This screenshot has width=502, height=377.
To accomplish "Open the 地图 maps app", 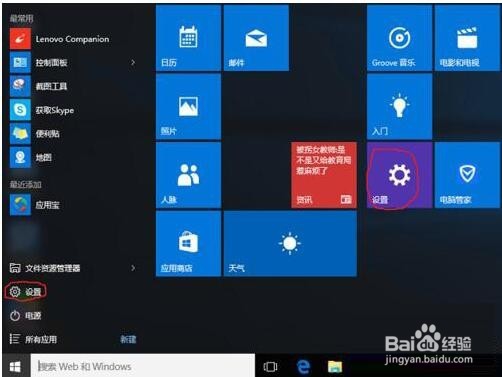I will coord(75,157).
